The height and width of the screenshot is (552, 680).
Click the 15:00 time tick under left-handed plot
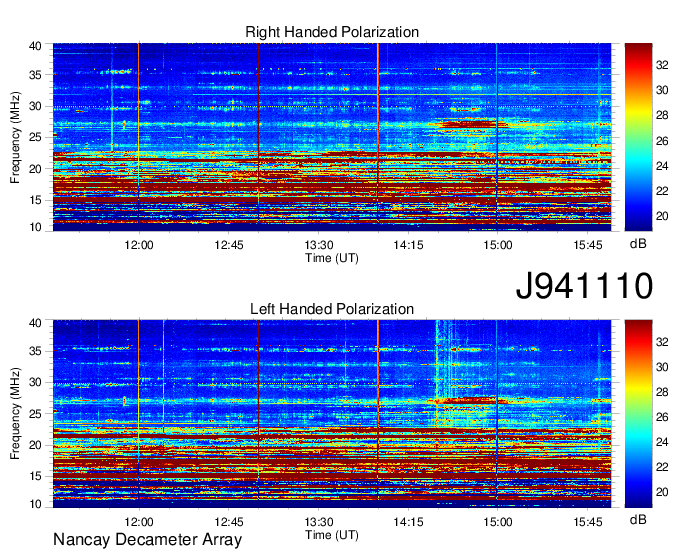tap(498, 522)
